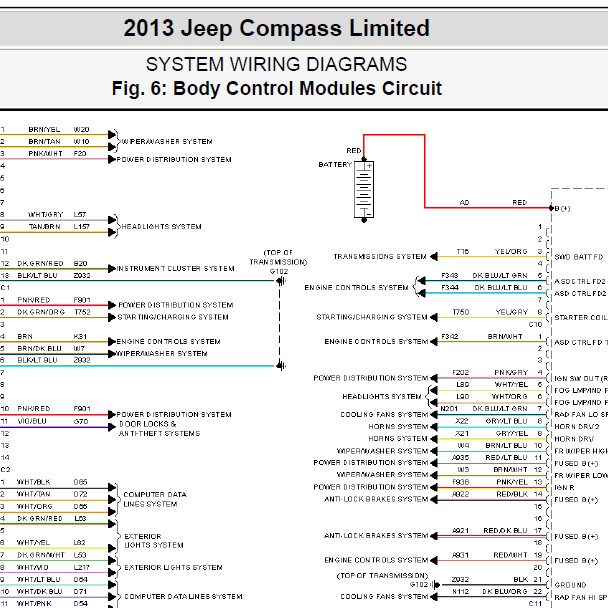Viewport: 608px width, 608px height.
Task: Click the C10 connector label
Action: click(x=535, y=324)
